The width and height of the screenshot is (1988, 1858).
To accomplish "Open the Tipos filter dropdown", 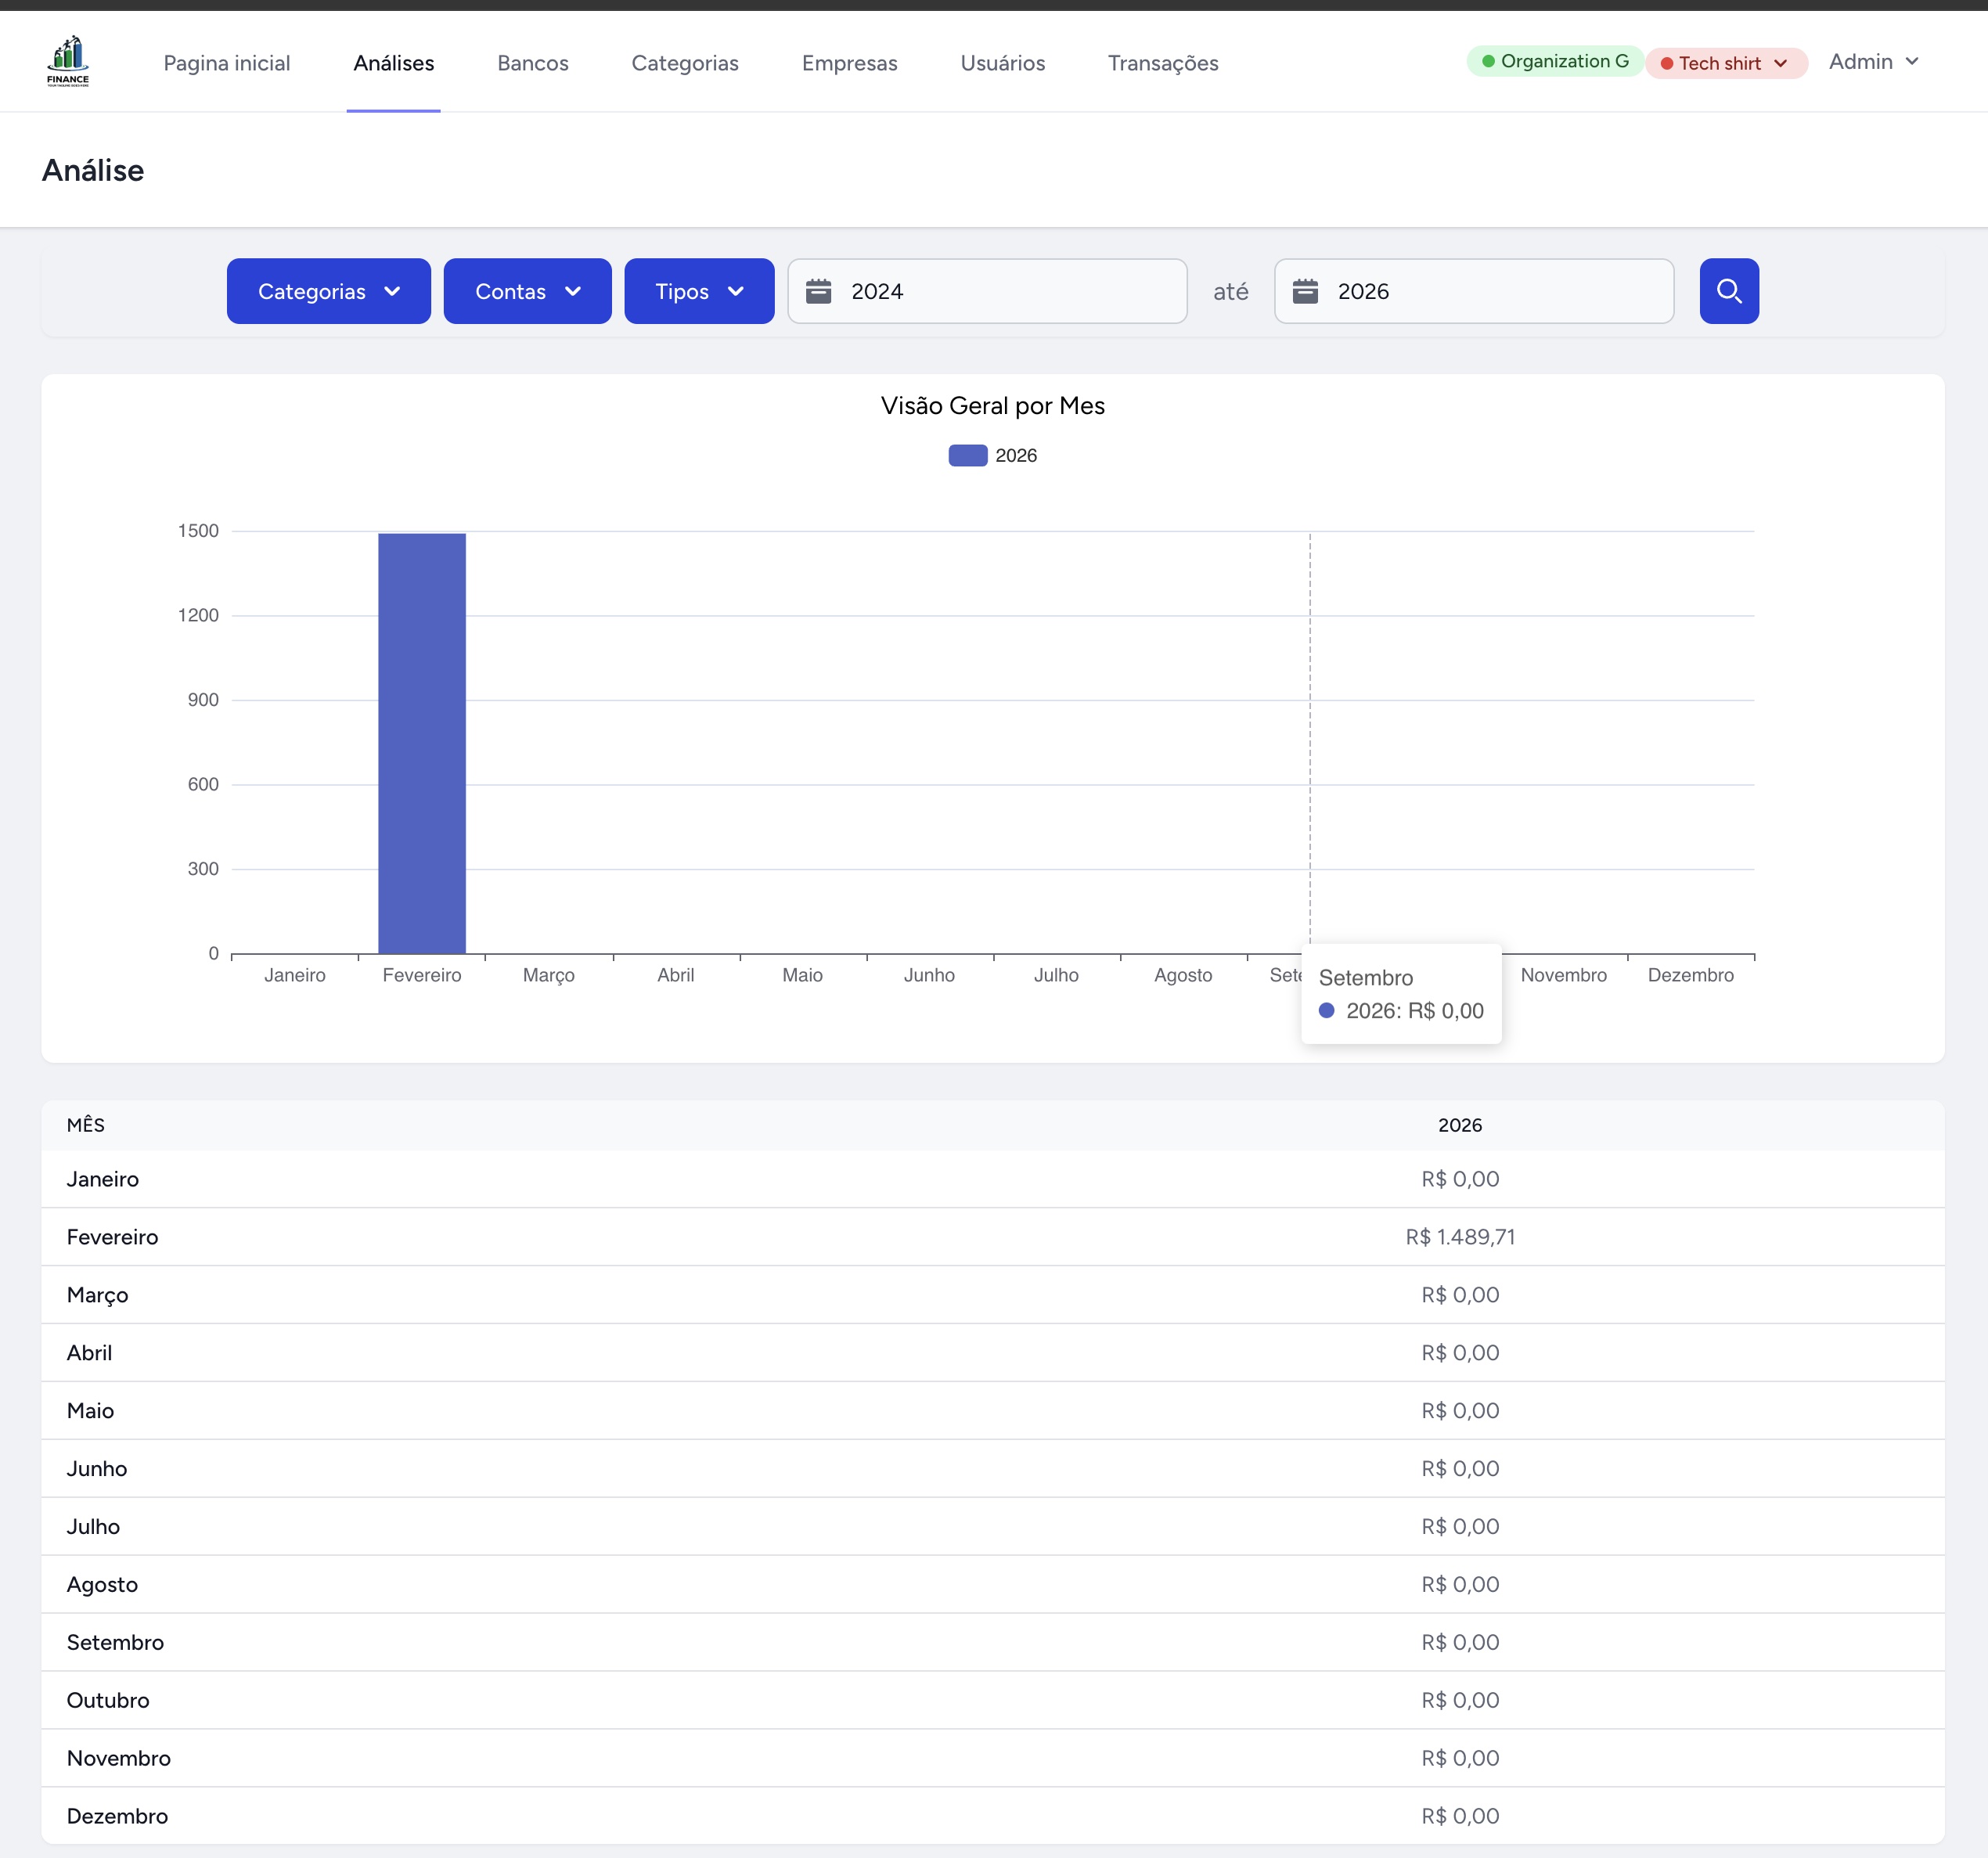I will point(699,291).
